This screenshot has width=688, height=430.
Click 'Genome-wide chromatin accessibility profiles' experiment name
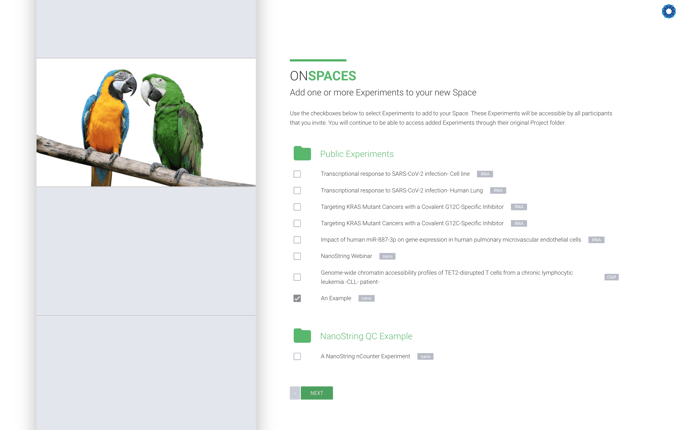coord(447,277)
